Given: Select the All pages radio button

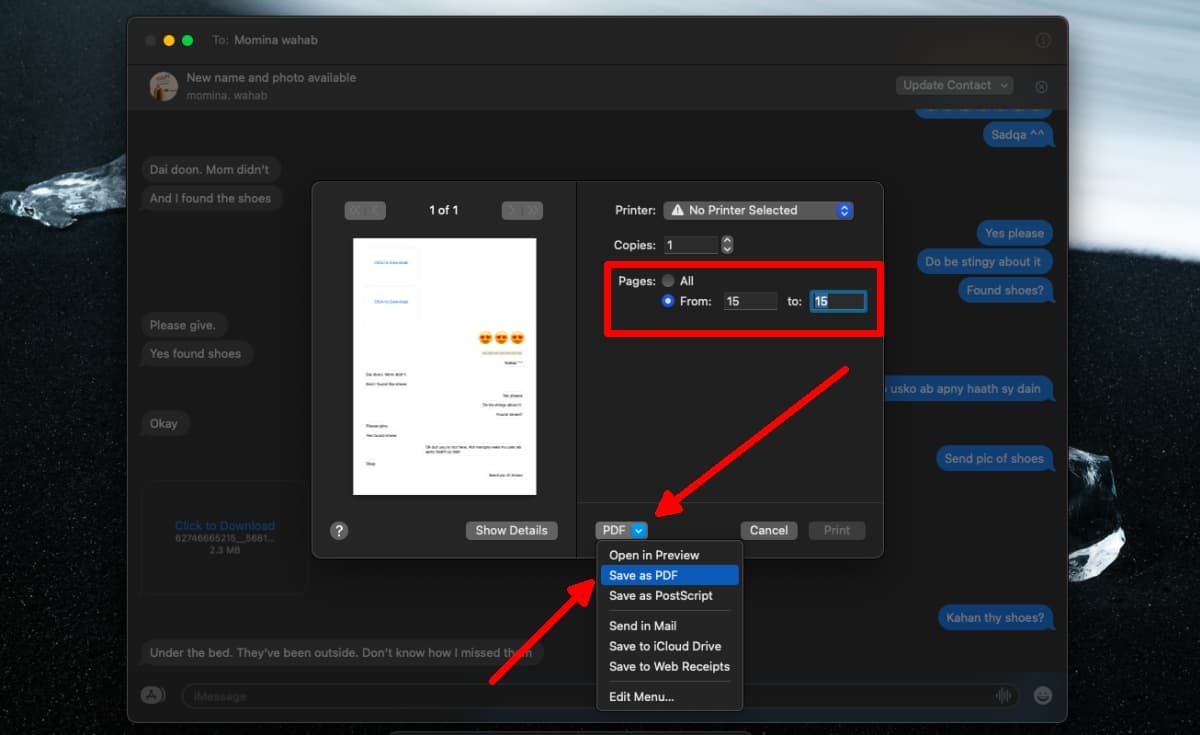Looking at the screenshot, I should pos(668,281).
